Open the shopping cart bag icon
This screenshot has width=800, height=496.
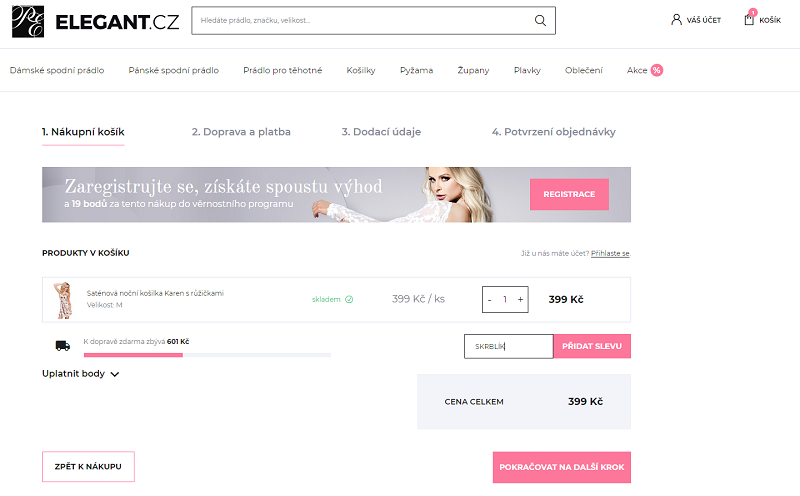[x=749, y=20]
